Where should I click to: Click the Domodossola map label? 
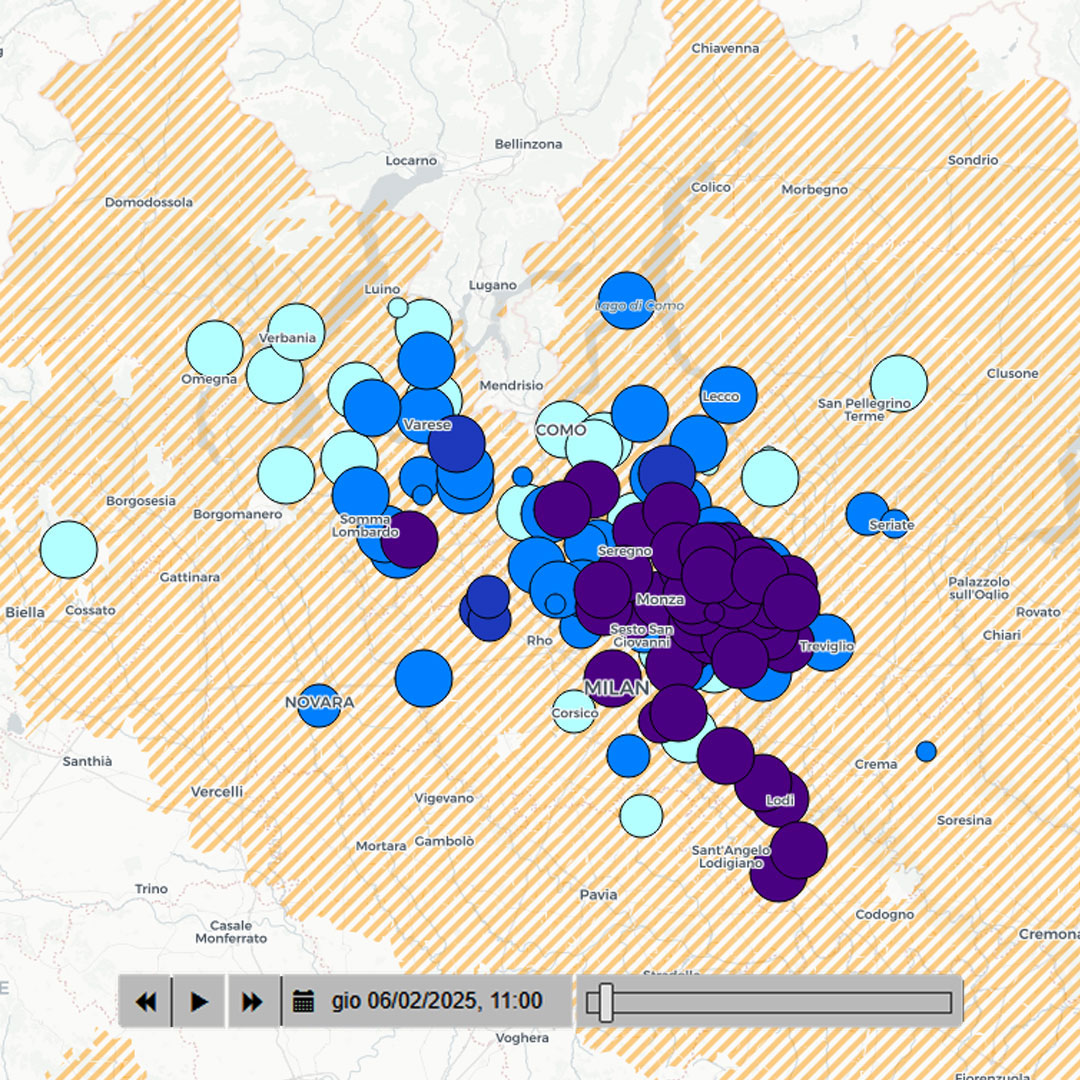click(149, 202)
